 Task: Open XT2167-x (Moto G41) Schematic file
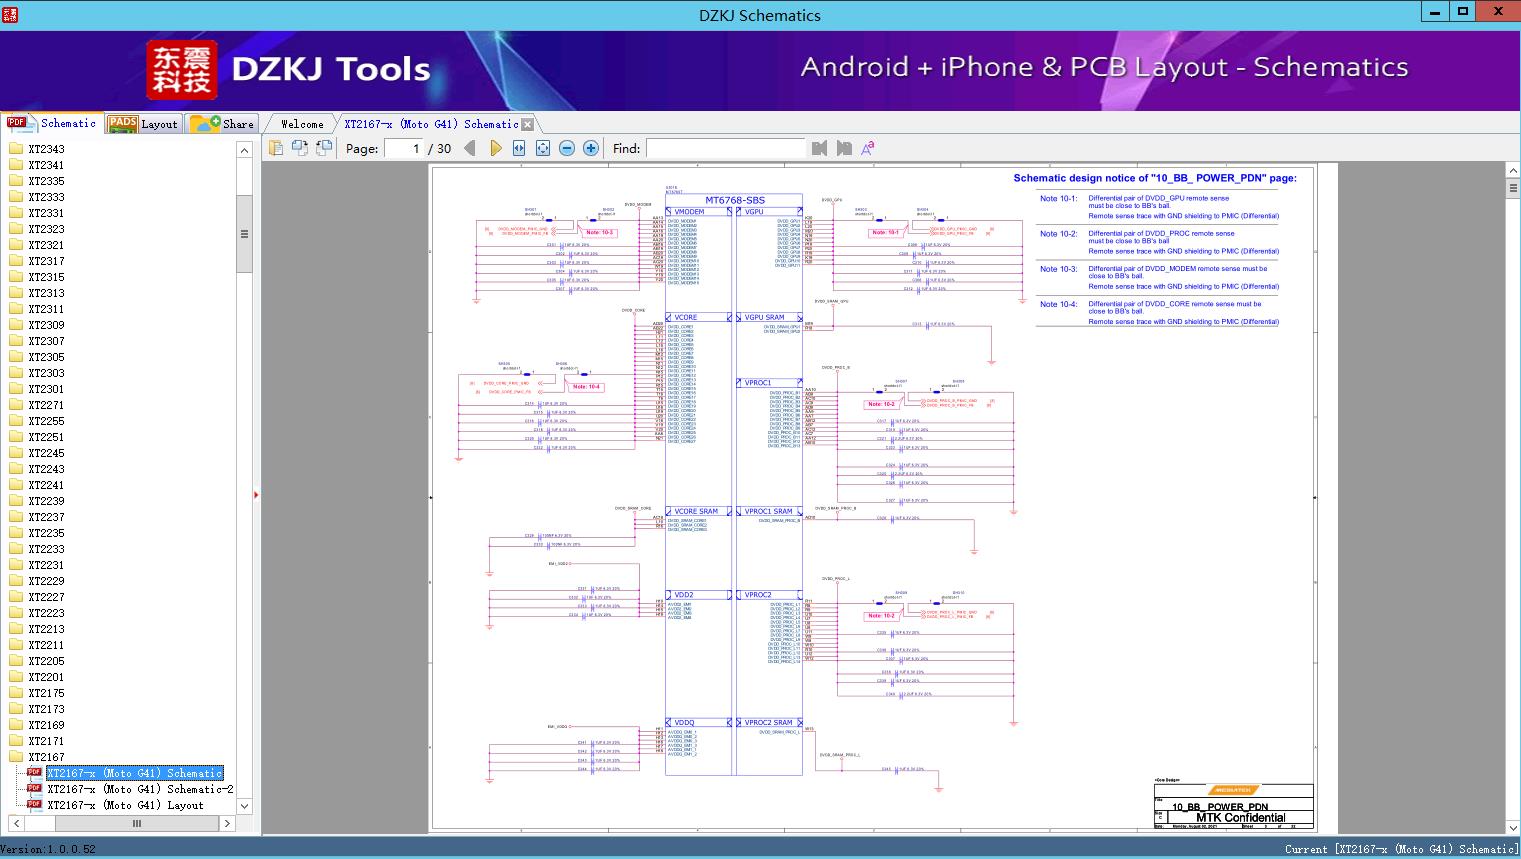point(134,773)
